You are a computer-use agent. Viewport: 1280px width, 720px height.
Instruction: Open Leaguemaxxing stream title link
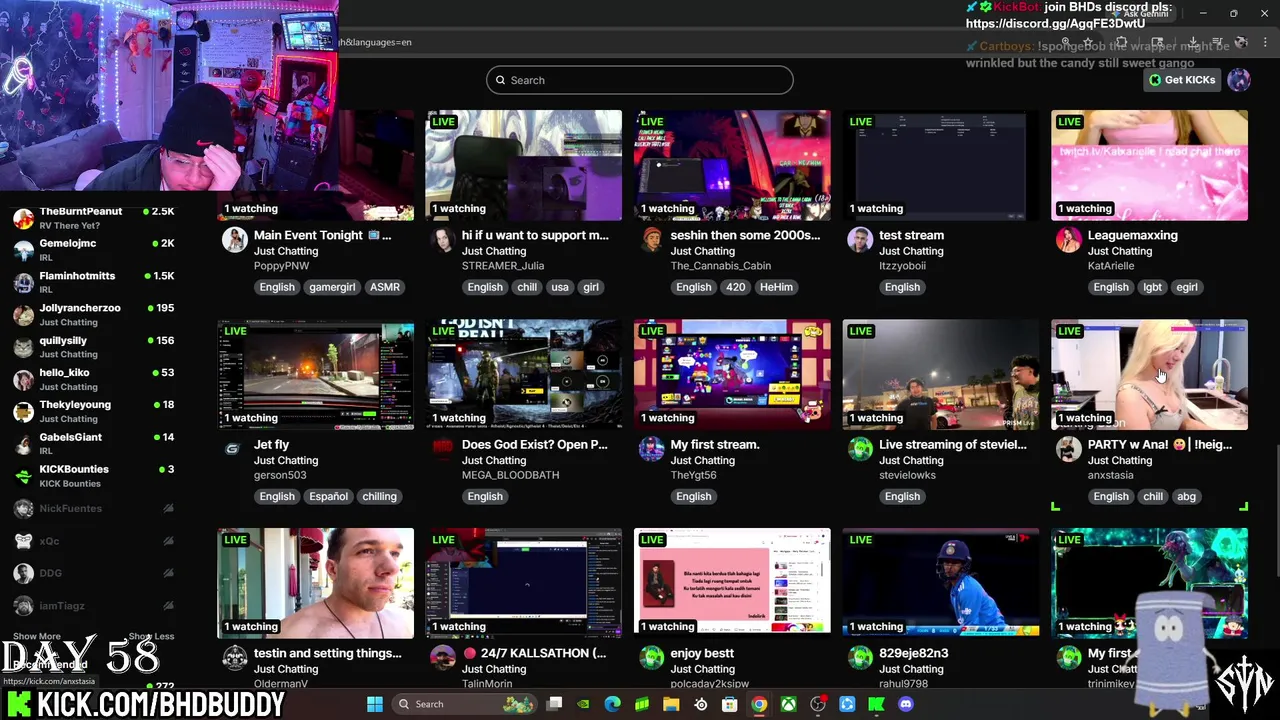[x=1133, y=235]
